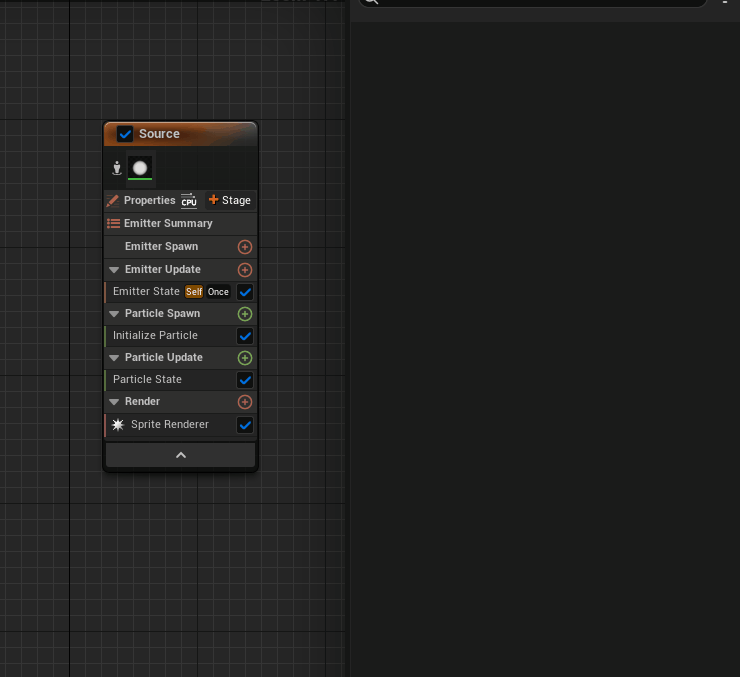This screenshot has height=677, width=740.
Task: Open the Emitter Summary row
Action: (168, 223)
